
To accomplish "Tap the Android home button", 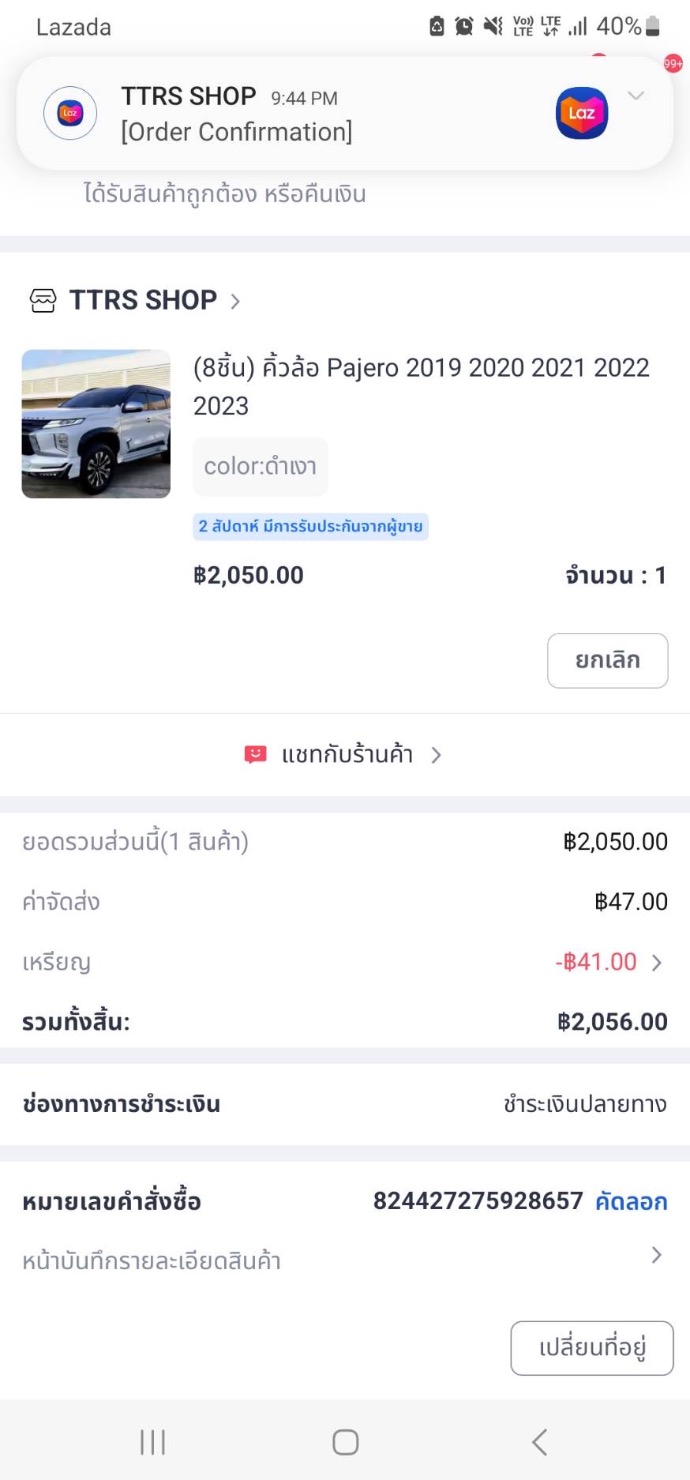I will (345, 1441).
